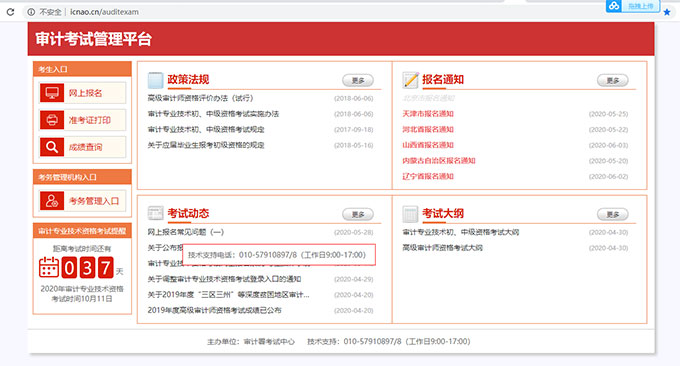Click the date (2020-05-25) beside 天津市报名通知
This screenshot has width=680, height=366.
[608, 114]
